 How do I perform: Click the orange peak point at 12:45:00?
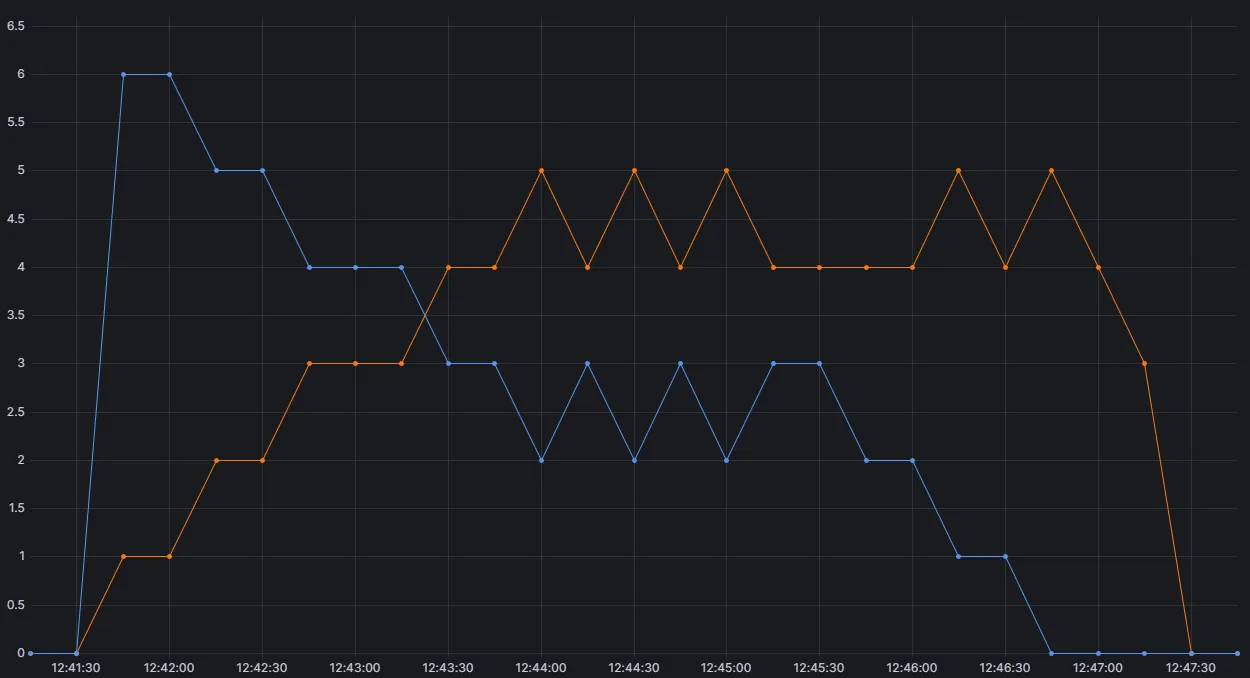coord(726,170)
